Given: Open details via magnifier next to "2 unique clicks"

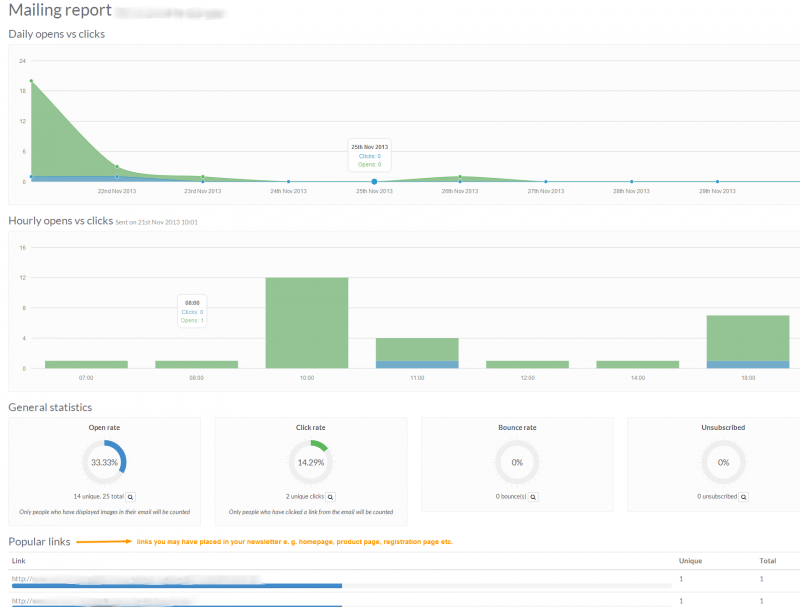Looking at the screenshot, I should (331, 496).
